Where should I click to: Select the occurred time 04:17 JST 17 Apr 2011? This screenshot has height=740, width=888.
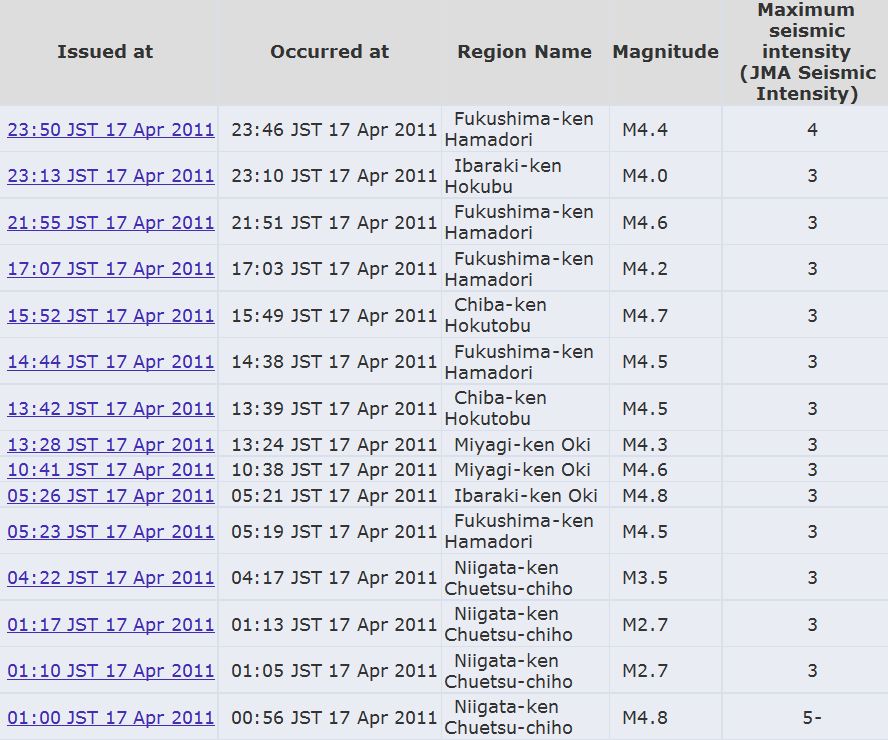coord(334,578)
